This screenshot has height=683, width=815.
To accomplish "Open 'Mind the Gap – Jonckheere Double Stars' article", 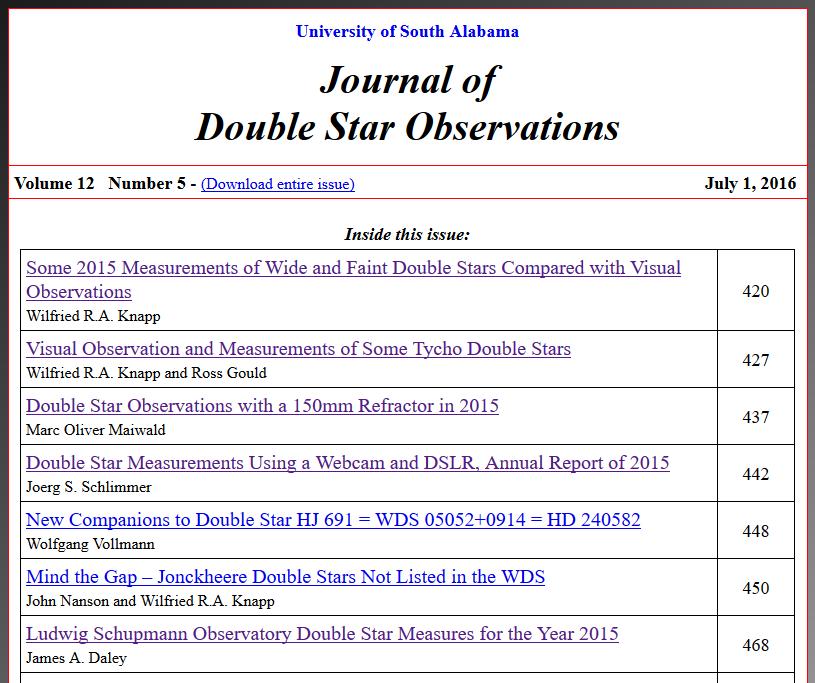I will (285, 577).
